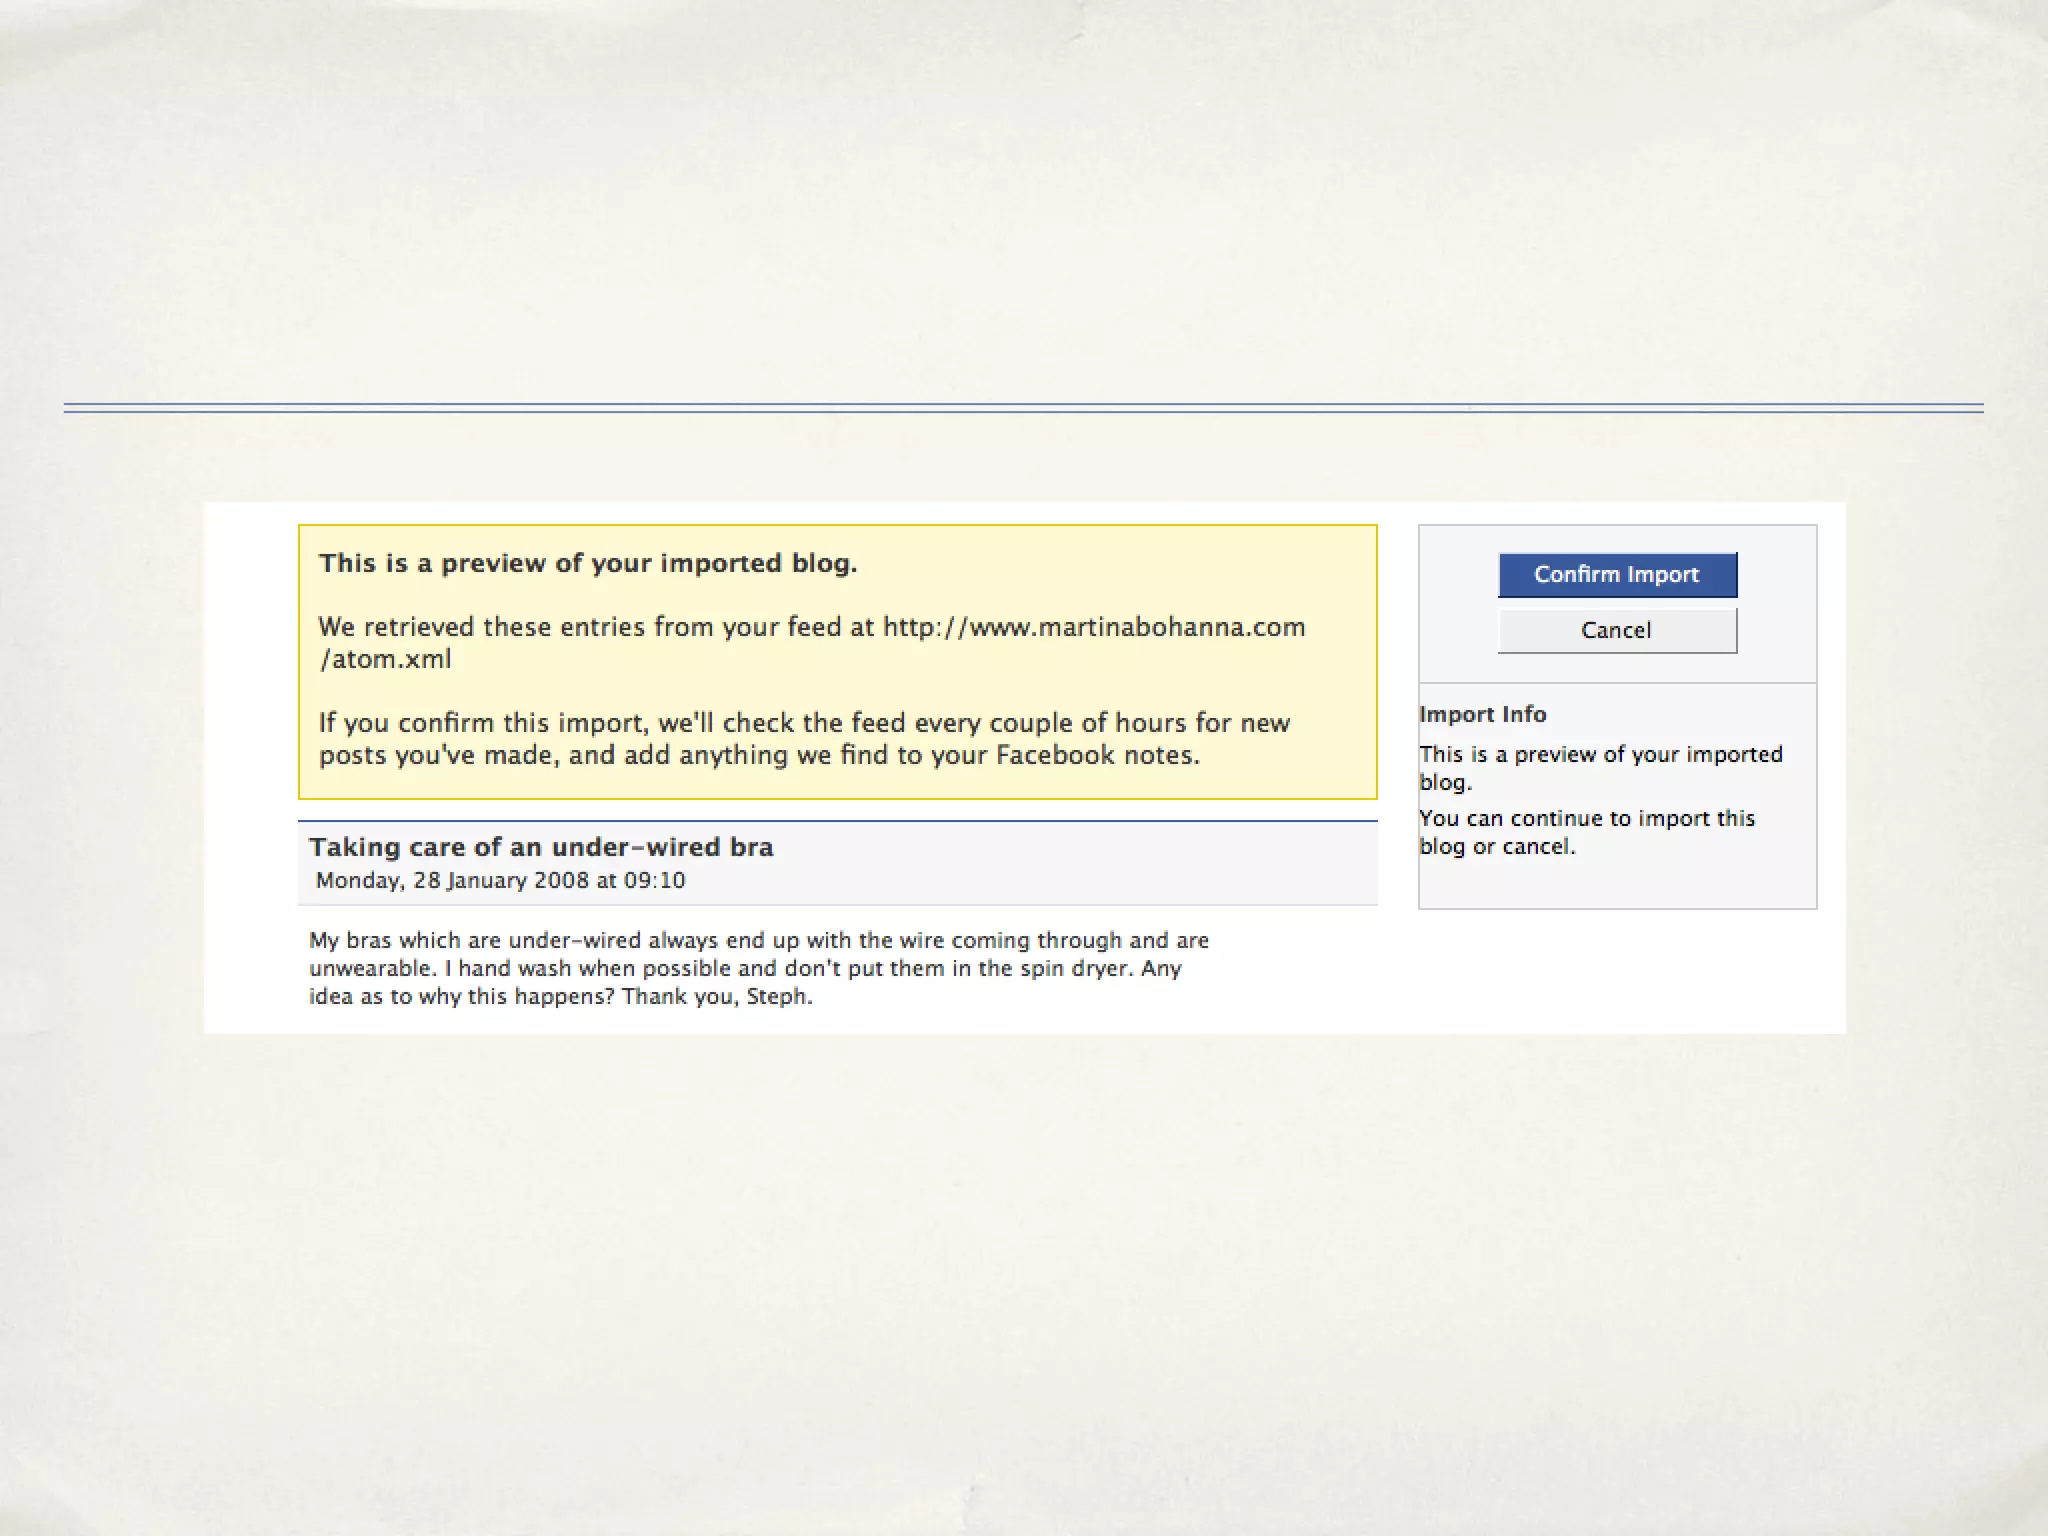Click sidebar text 'This is a preview of your imported blog'
The width and height of the screenshot is (2048, 1536).
click(x=1600, y=755)
